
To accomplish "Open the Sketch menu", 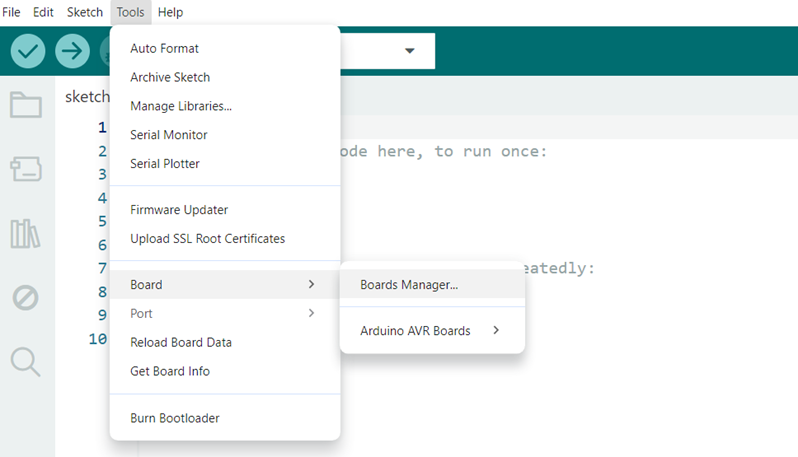I will click(85, 12).
